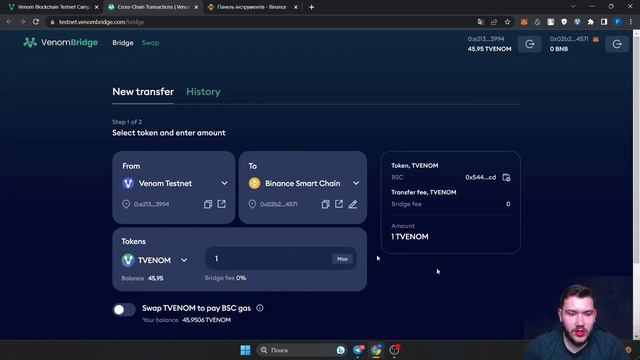Close the Cross-Chain Transactions tab
Screen dimensions: 640x360
pyautogui.click(x=196, y=7)
